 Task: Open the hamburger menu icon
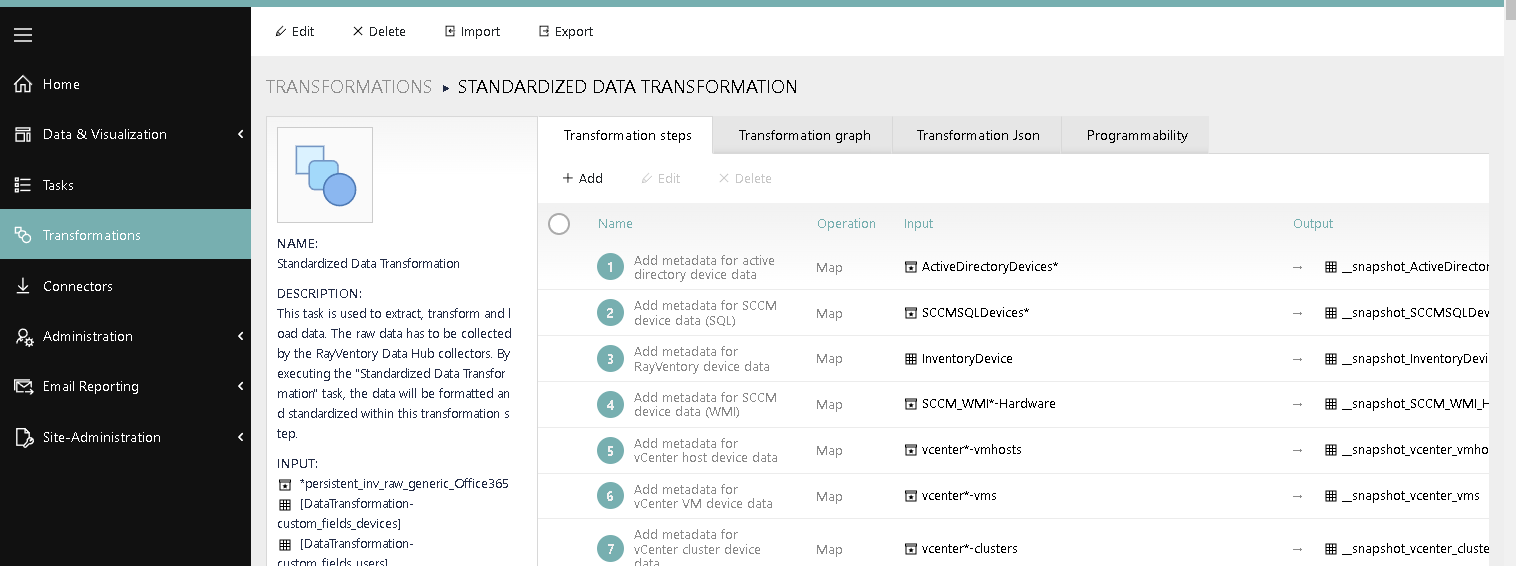point(23,35)
